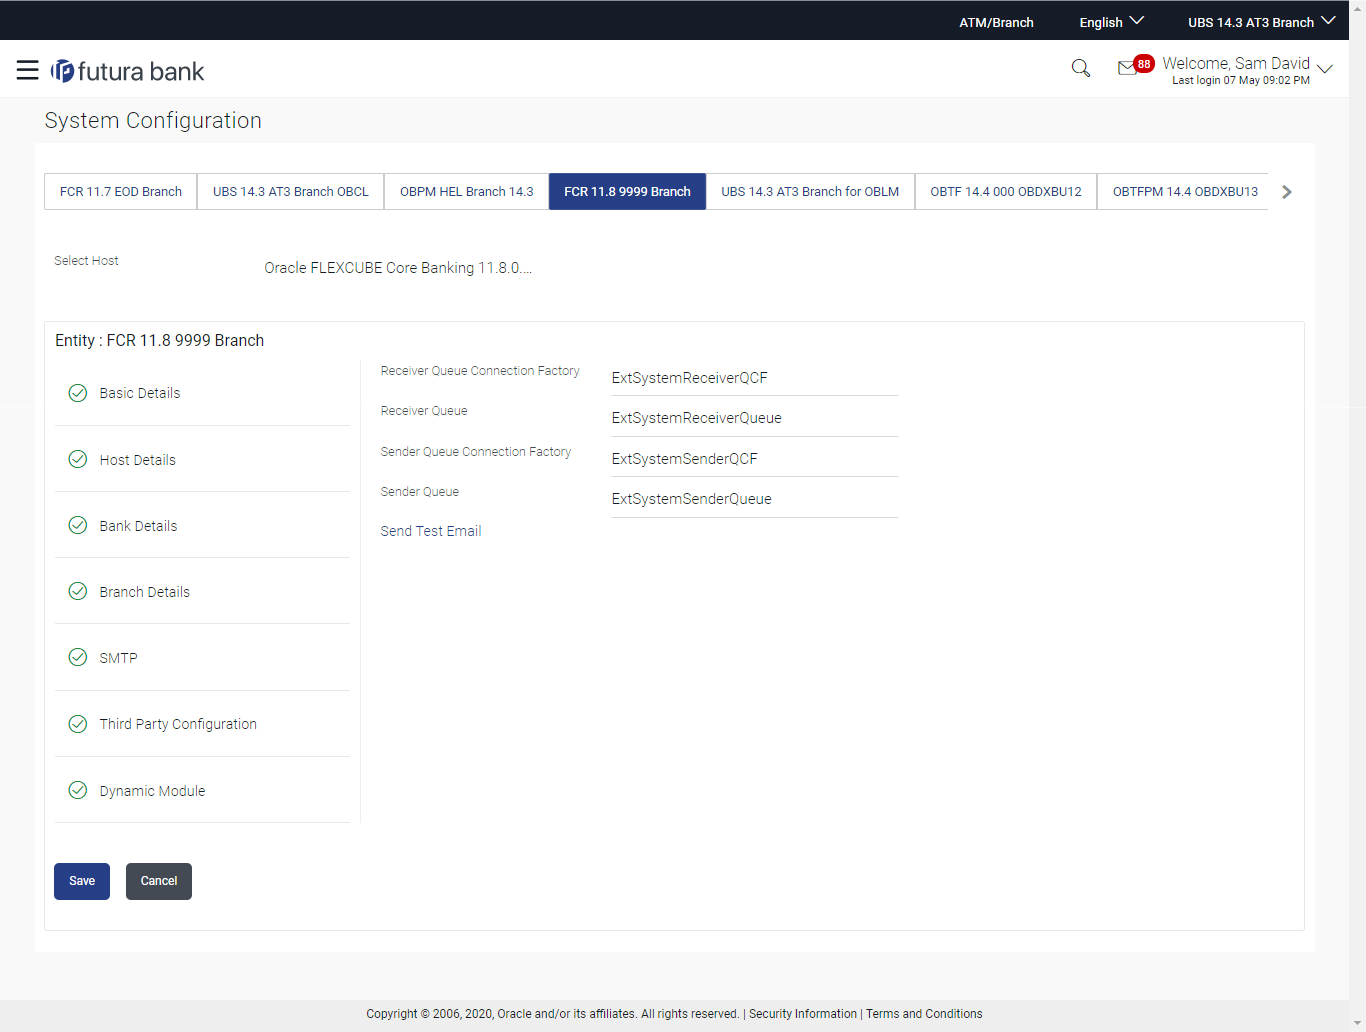Edit the Receiver Queue Connection Factory field

(755, 378)
